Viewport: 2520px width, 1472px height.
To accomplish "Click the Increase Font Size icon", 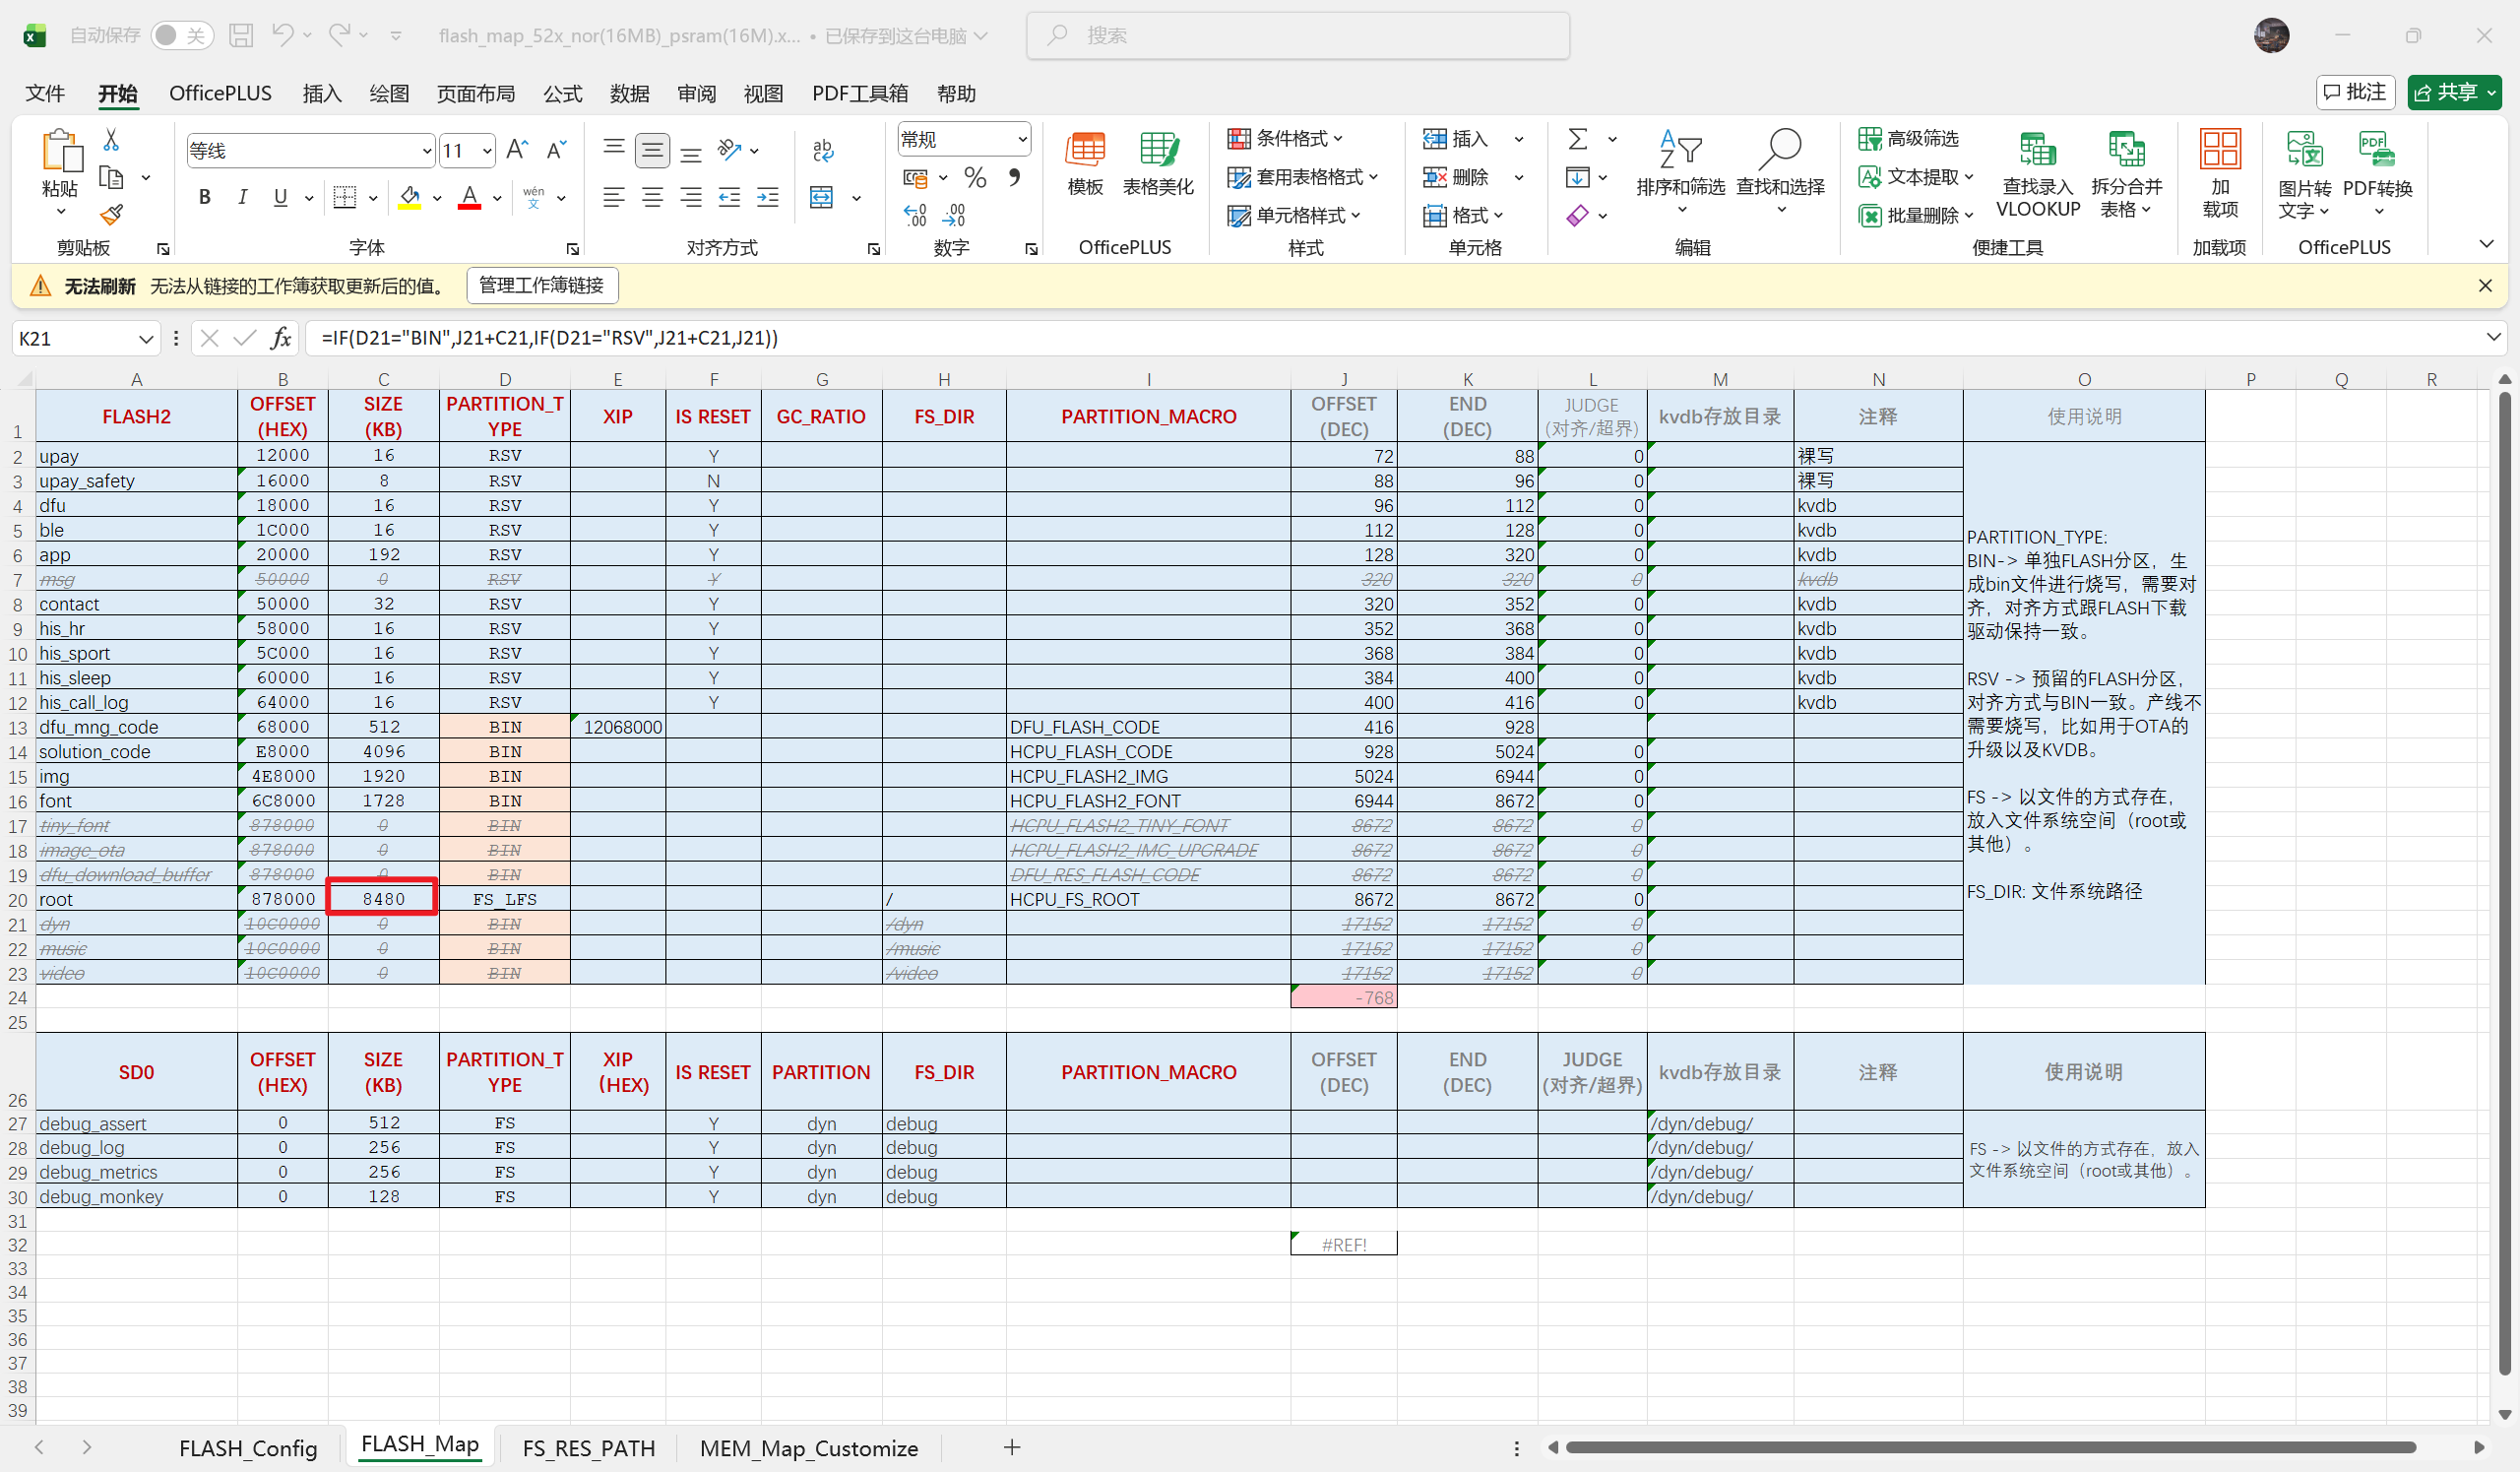I will click(516, 150).
